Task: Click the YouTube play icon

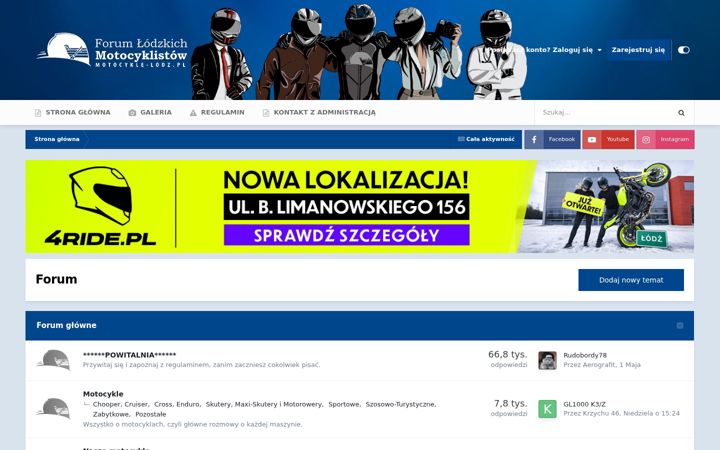Action: (592, 140)
